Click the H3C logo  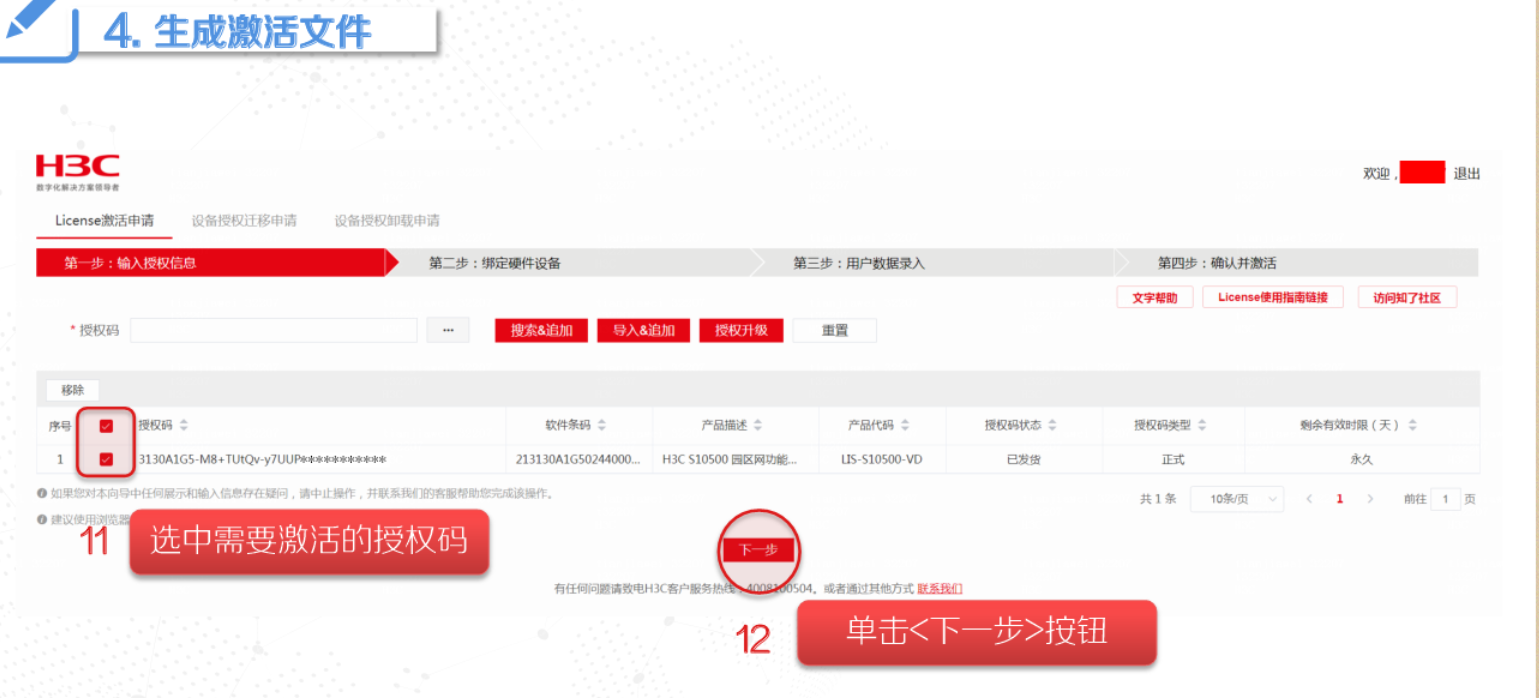tap(78, 172)
